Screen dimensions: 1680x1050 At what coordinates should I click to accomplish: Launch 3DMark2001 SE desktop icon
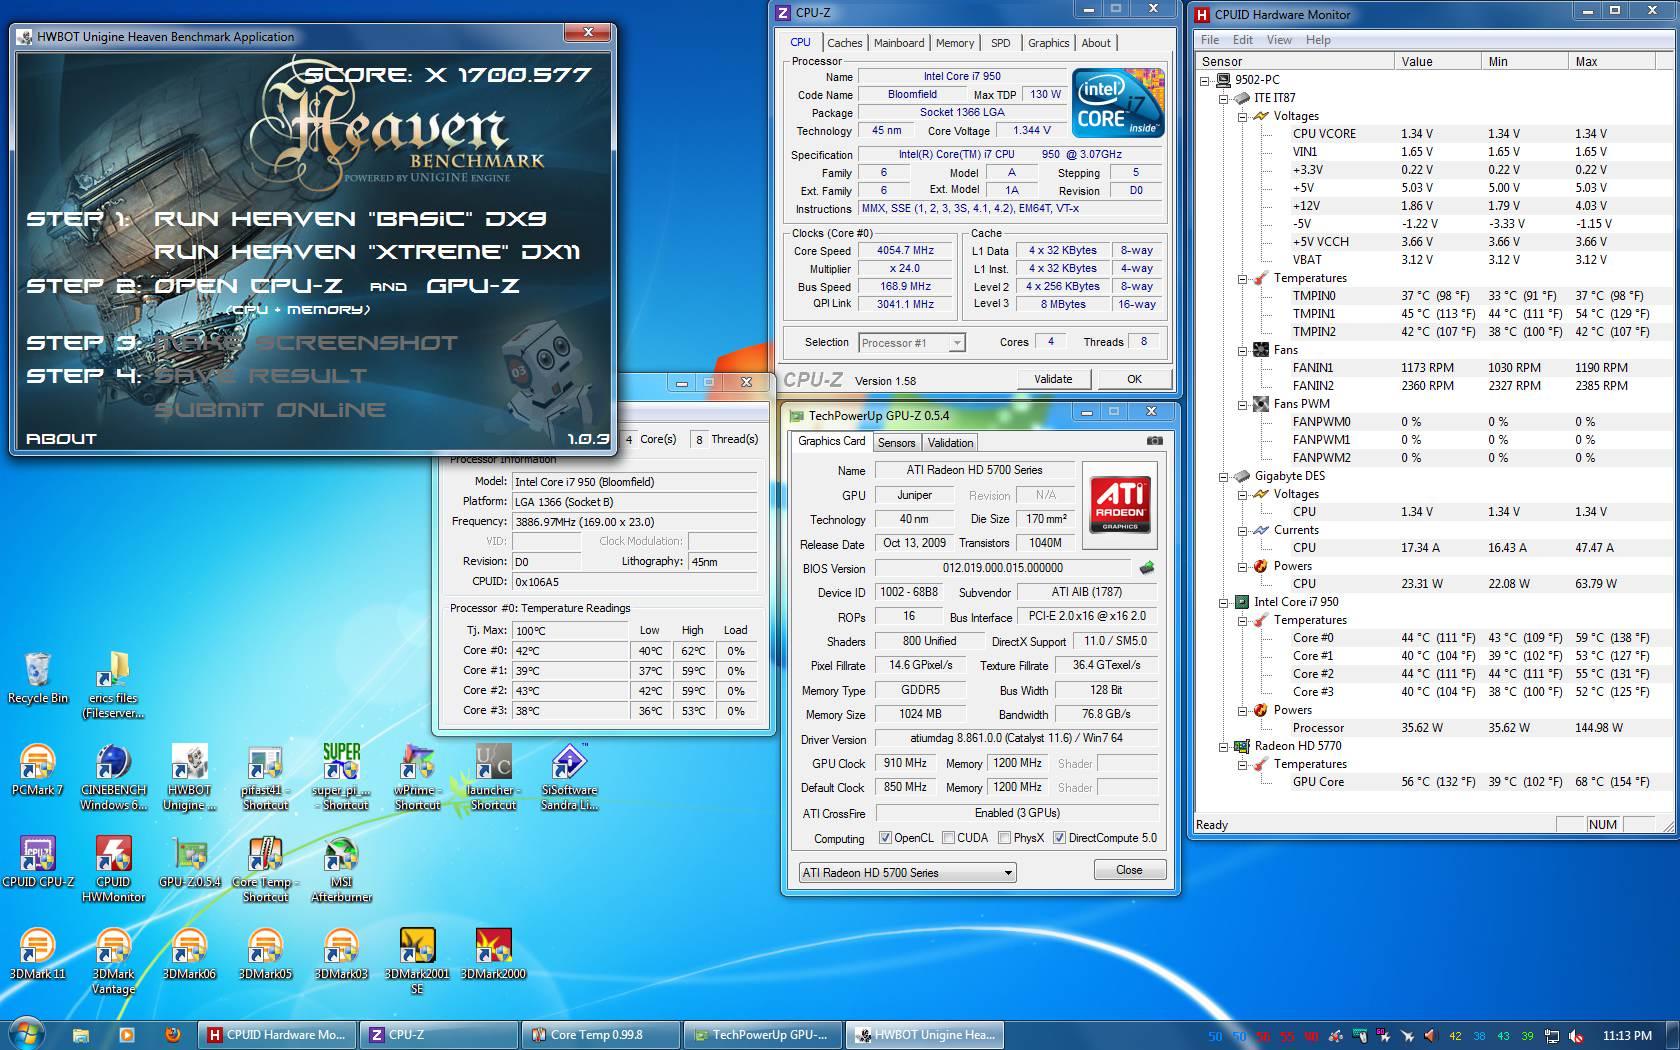point(417,961)
